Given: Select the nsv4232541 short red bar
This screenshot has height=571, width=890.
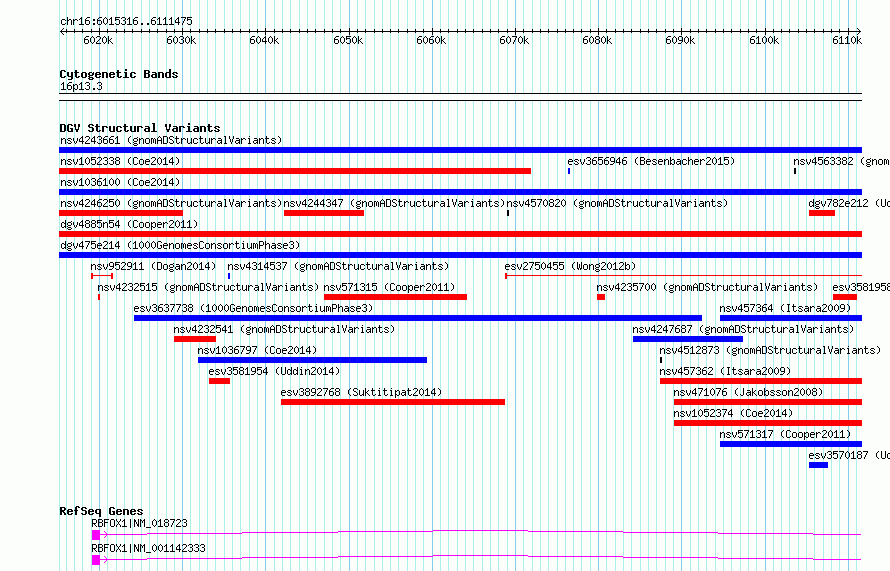Looking at the screenshot, I should (x=195, y=339).
